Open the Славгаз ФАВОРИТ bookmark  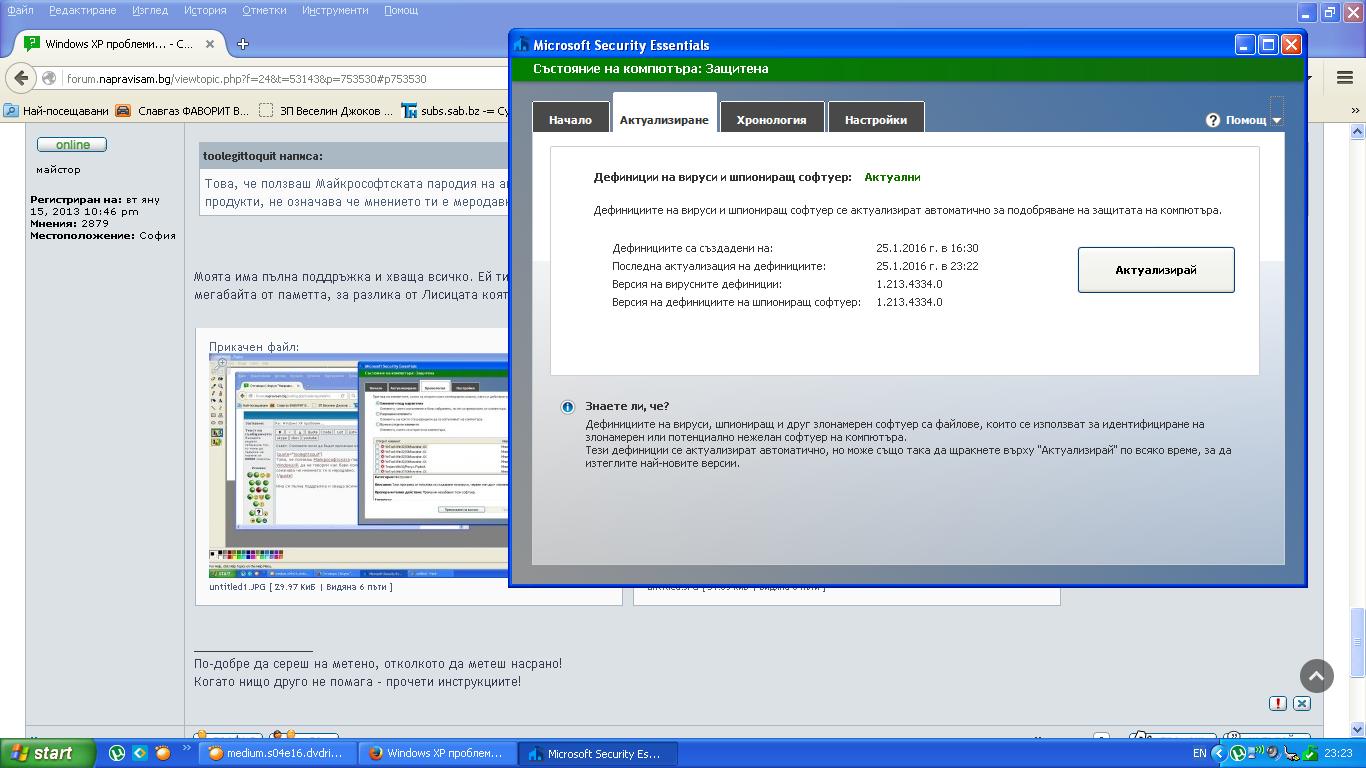pos(183,111)
